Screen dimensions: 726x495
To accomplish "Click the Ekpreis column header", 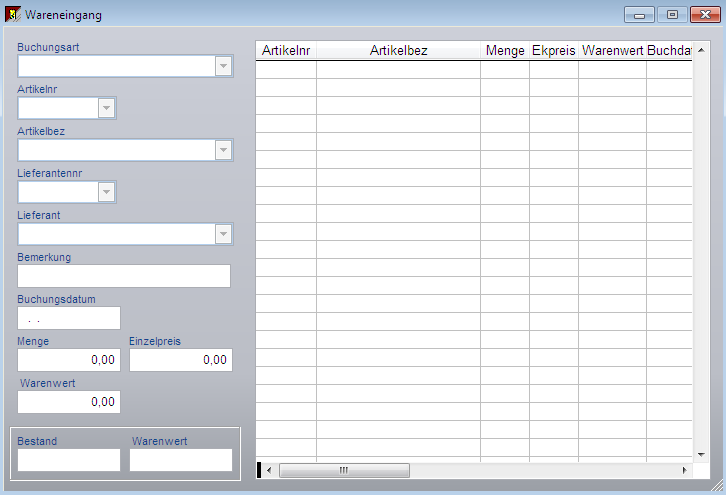I will pyautogui.click(x=554, y=50).
